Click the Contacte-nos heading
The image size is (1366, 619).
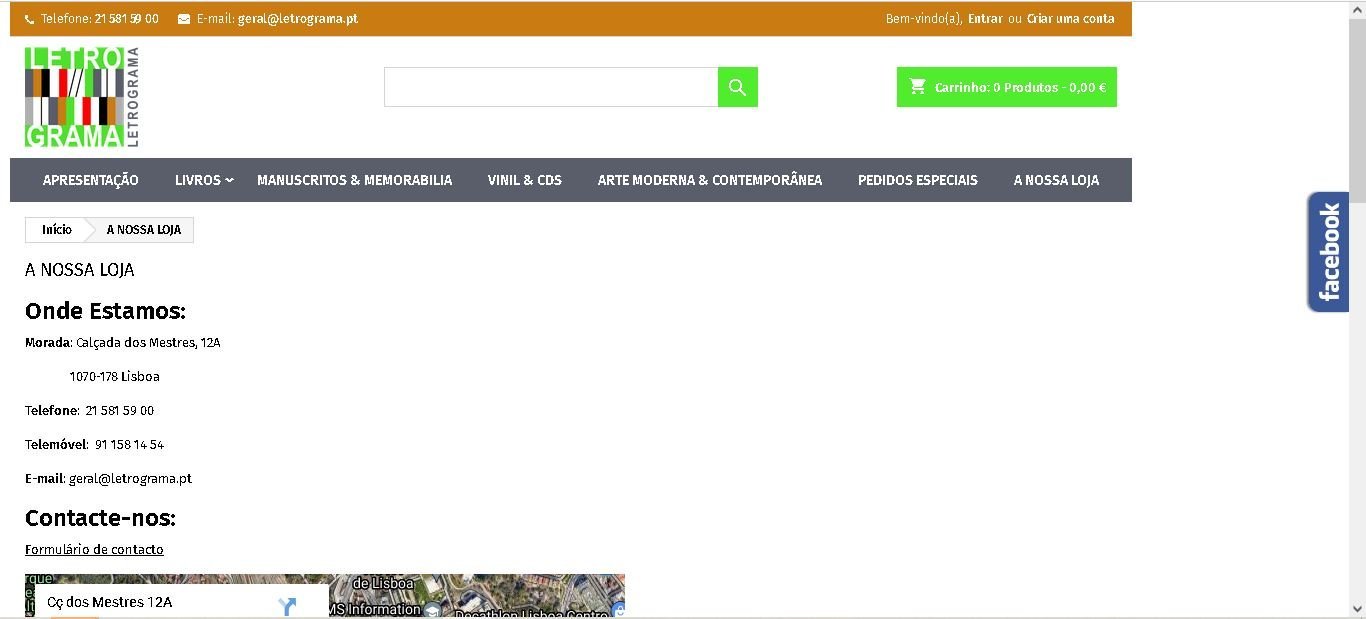click(x=100, y=518)
